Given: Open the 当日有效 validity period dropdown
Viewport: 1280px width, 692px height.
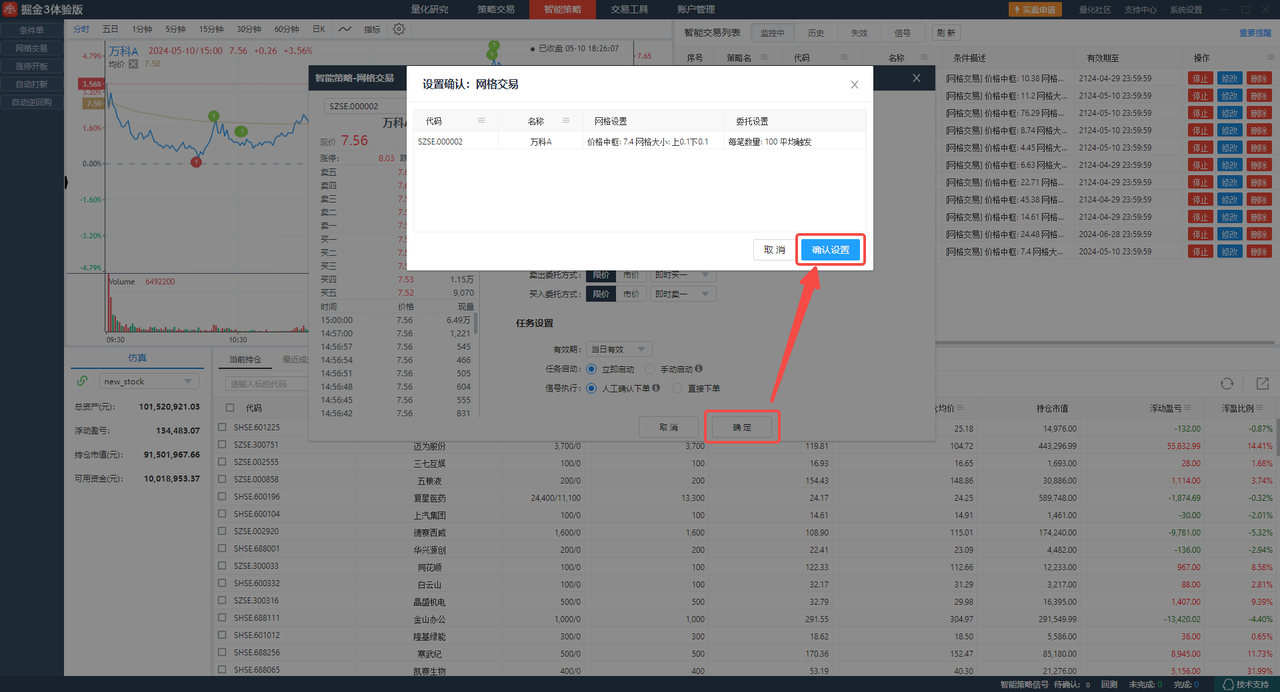Looking at the screenshot, I should [x=641, y=349].
